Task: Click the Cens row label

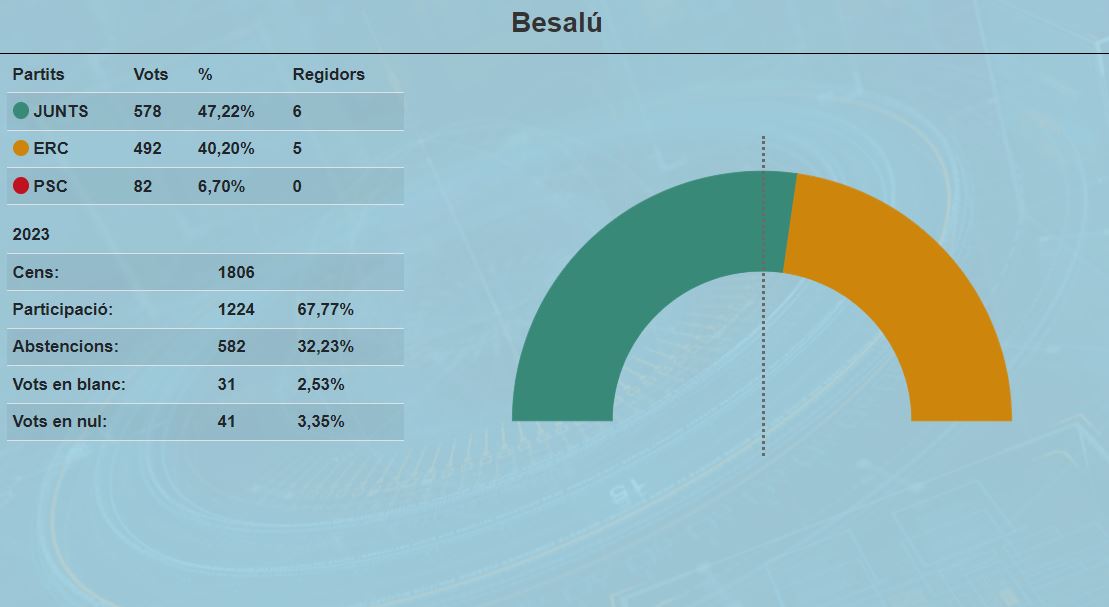Action: coord(36,272)
